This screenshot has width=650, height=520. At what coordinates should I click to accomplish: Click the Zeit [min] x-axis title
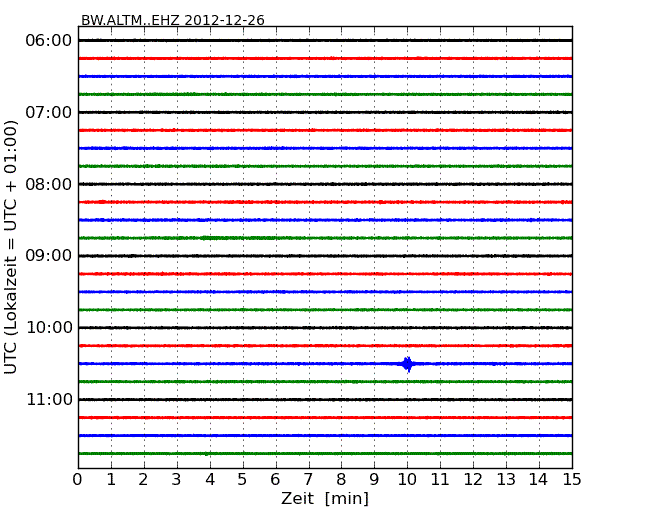[x=325, y=498]
